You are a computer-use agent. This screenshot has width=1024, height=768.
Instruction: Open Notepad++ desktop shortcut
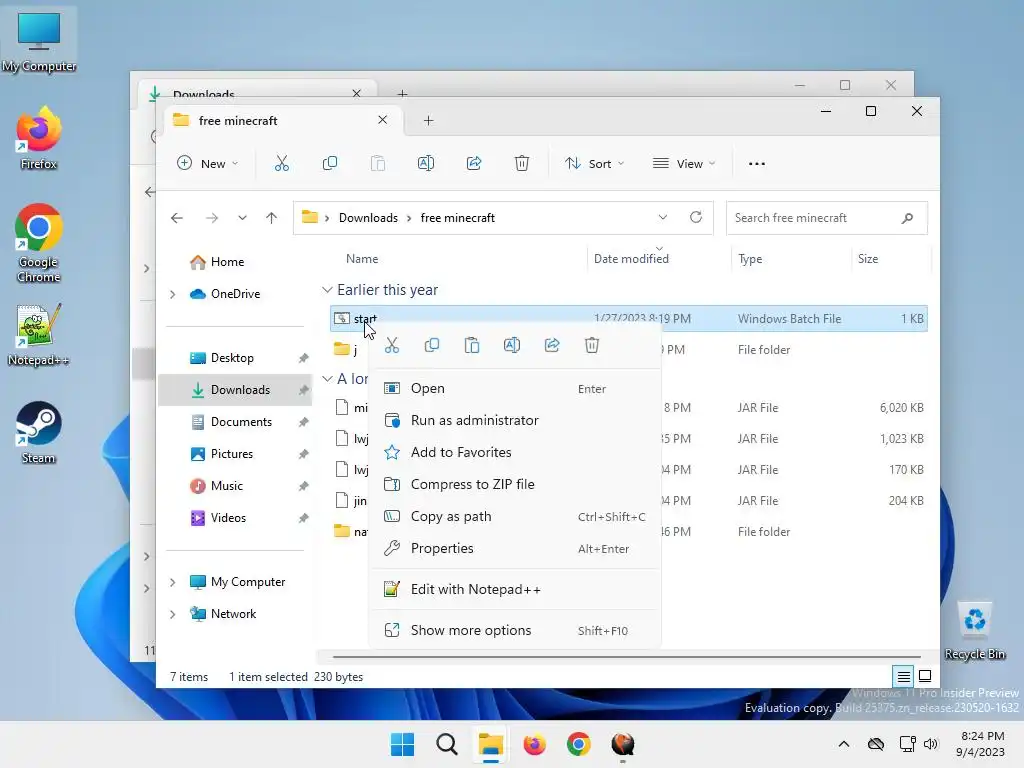pyautogui.click(x=39, y=335)
